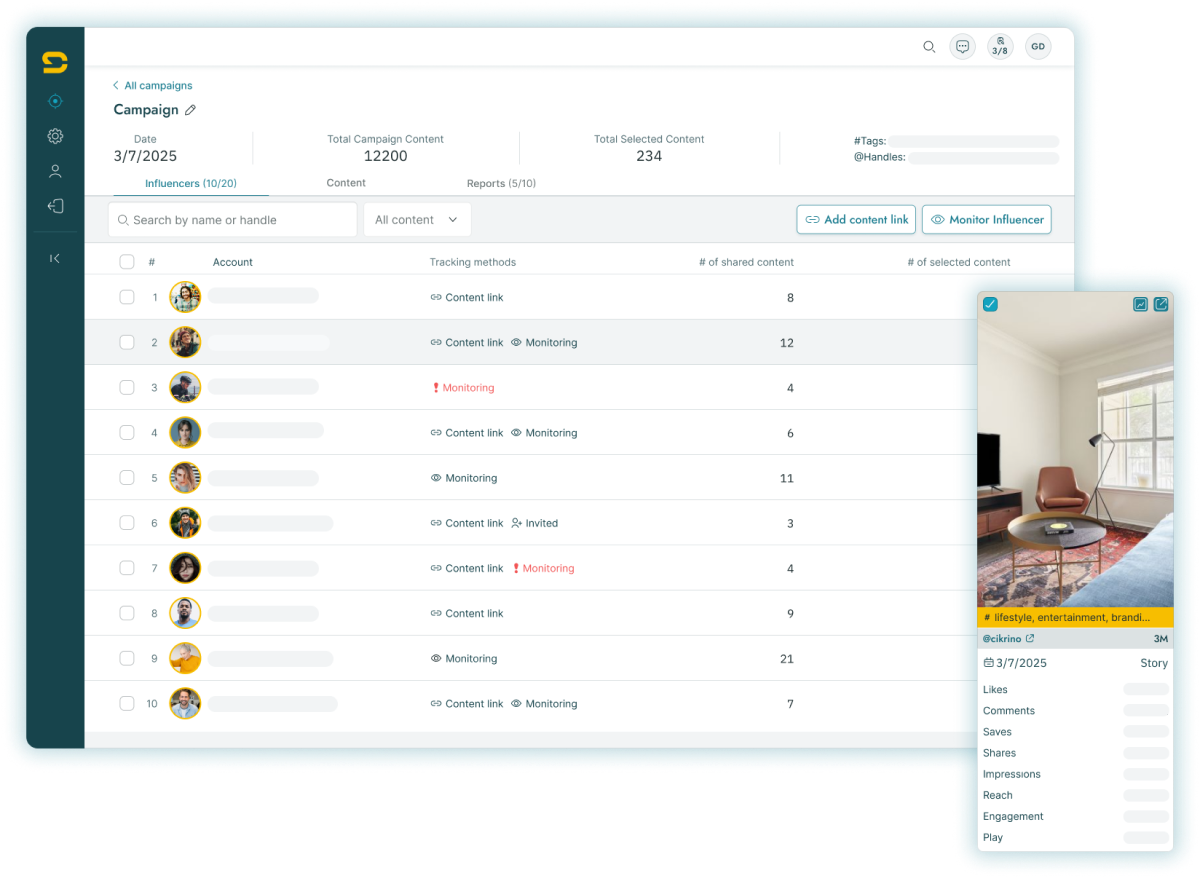1200x877 pixels.
Task: Click yellow lifestyle, entertainment tags bar
Action: tap(1075, 618)
